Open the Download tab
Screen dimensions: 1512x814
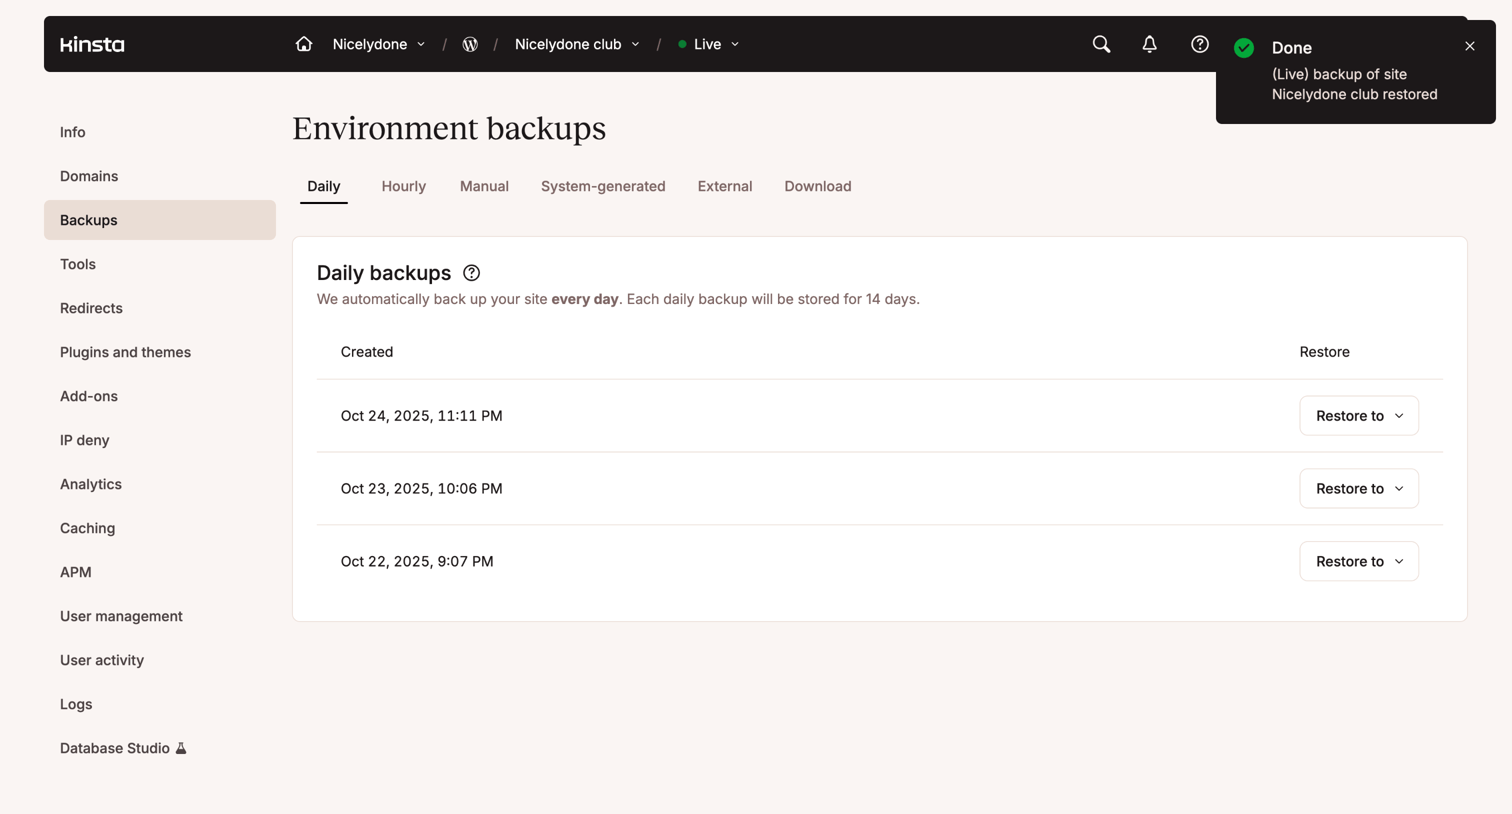818,186
